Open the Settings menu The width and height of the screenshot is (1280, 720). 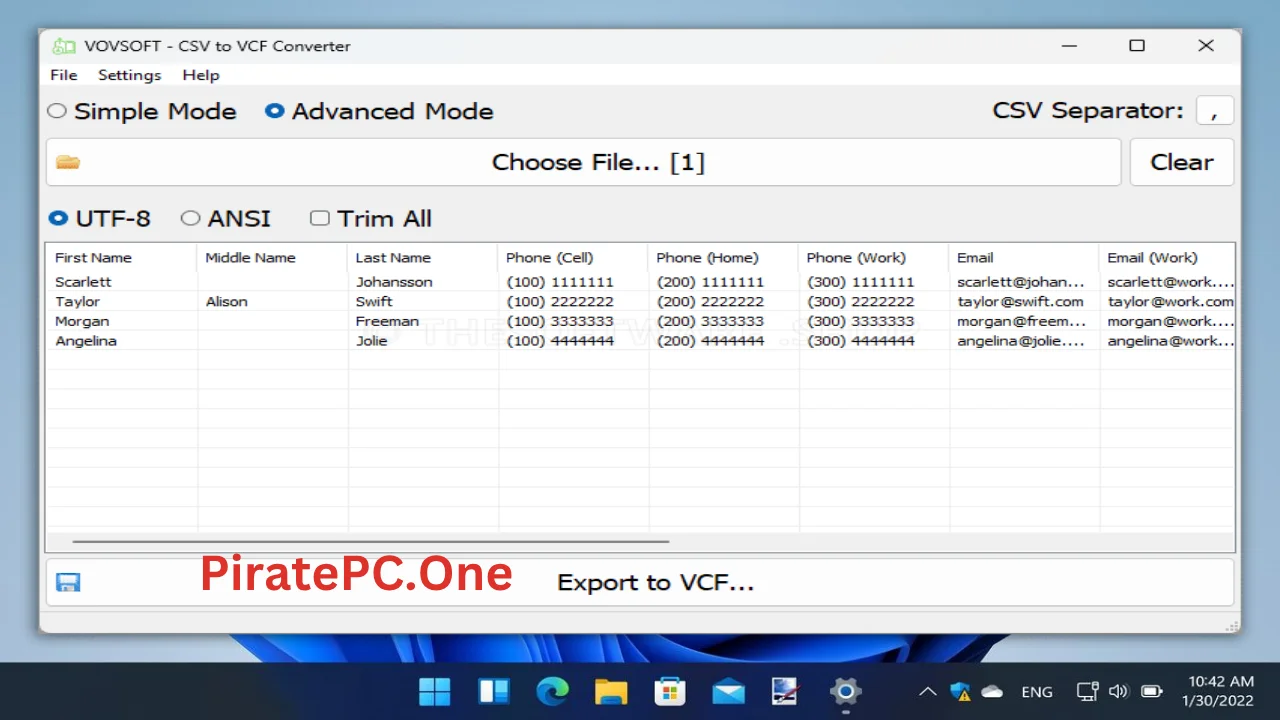tap(129, 75)
